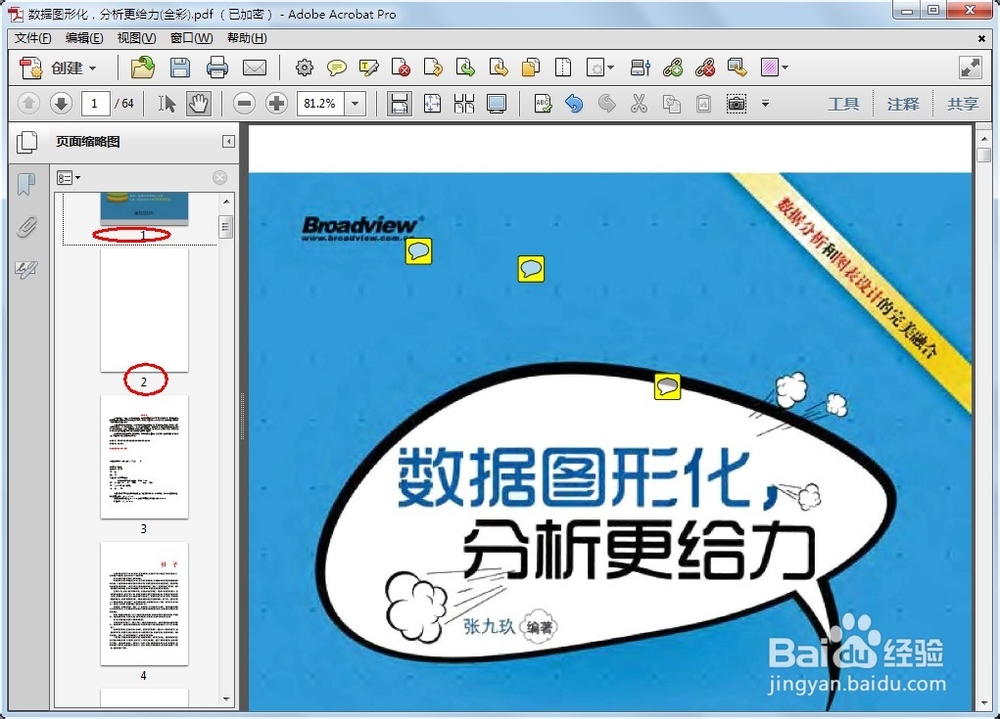
Task: Open the File (文件) menu
Action: tap(33, 38)
